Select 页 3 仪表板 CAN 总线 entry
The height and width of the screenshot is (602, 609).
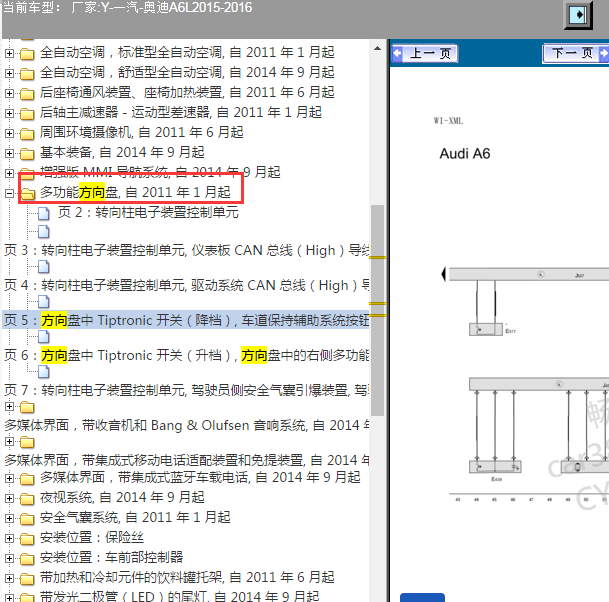186,251
